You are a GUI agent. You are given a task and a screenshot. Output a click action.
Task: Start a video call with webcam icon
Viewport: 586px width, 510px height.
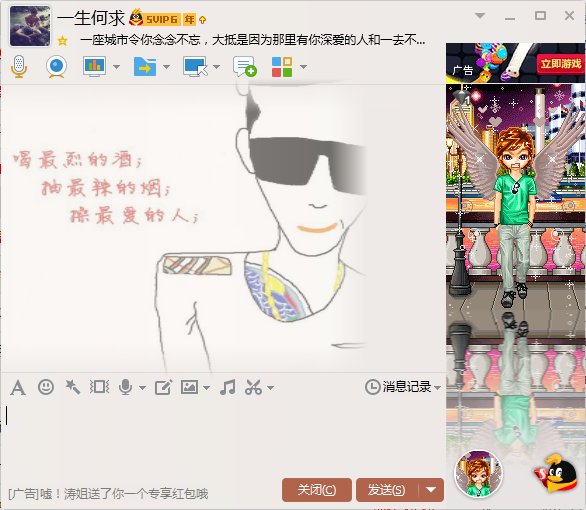[56, 67]
